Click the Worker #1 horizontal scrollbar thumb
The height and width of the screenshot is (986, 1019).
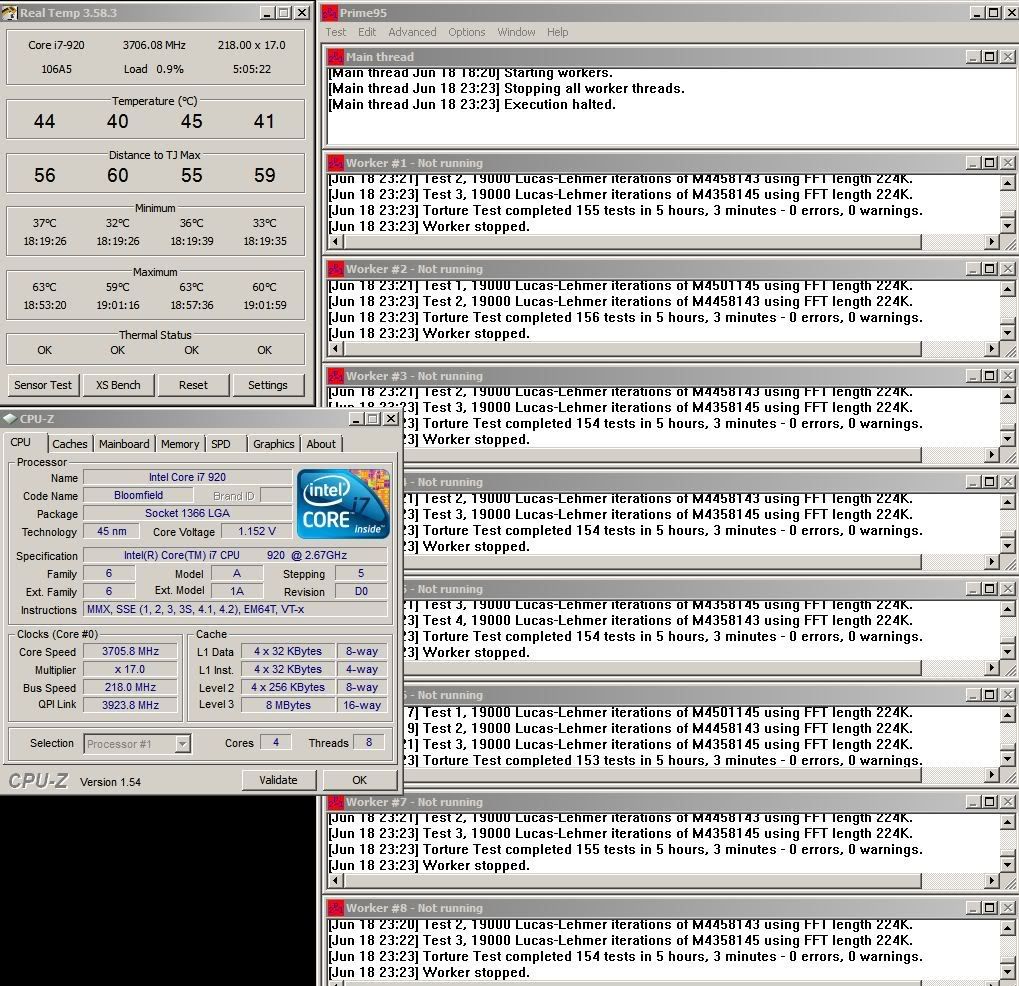632,242
